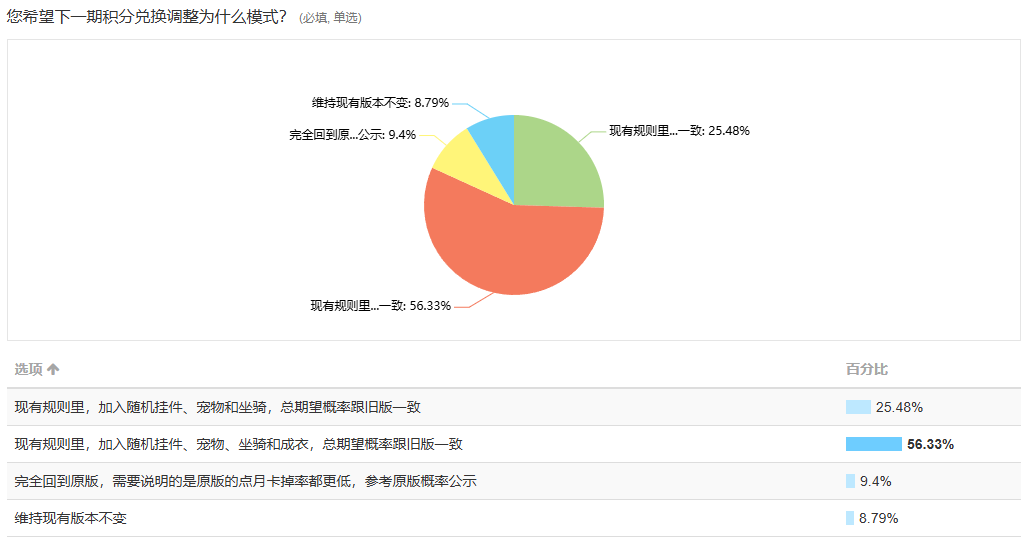Click the pie label reading 25.48%
This screenshot has height=546, width=1032.
click(679, 131)
